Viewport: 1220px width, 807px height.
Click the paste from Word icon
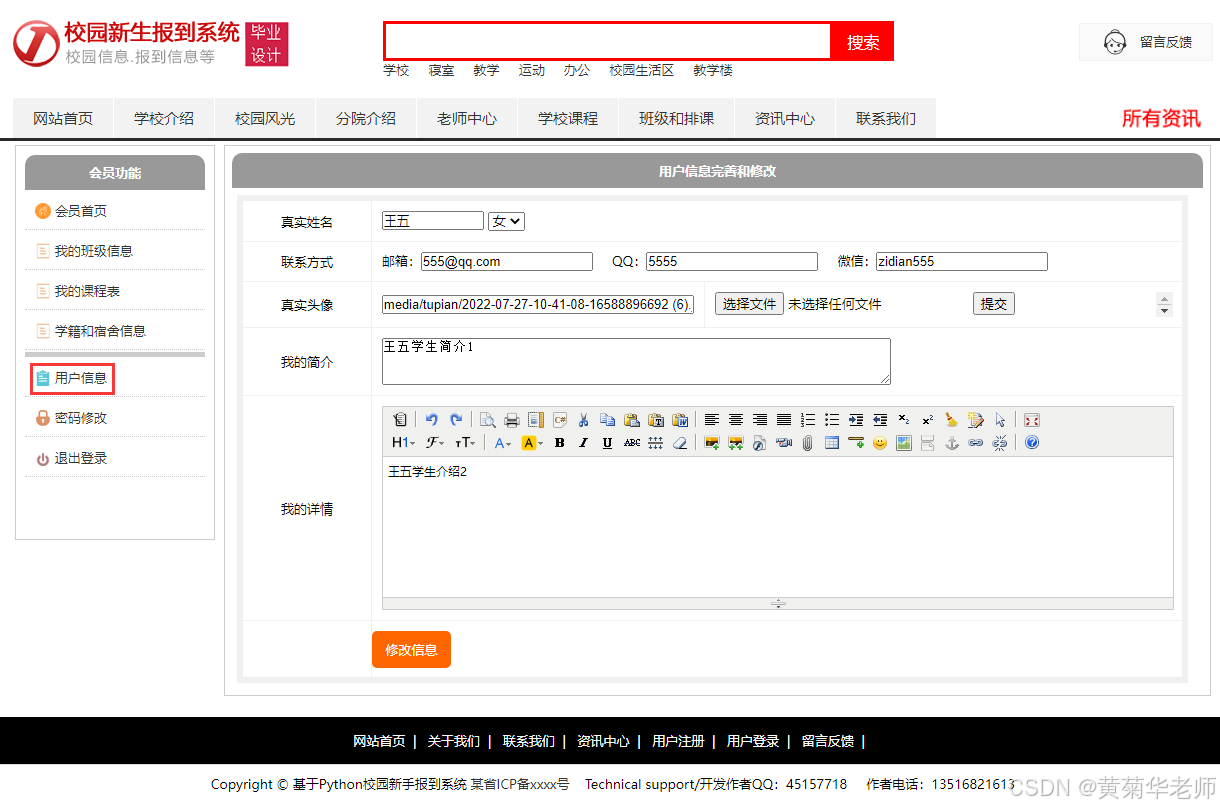pyautogui.click(x=679, y=419)
